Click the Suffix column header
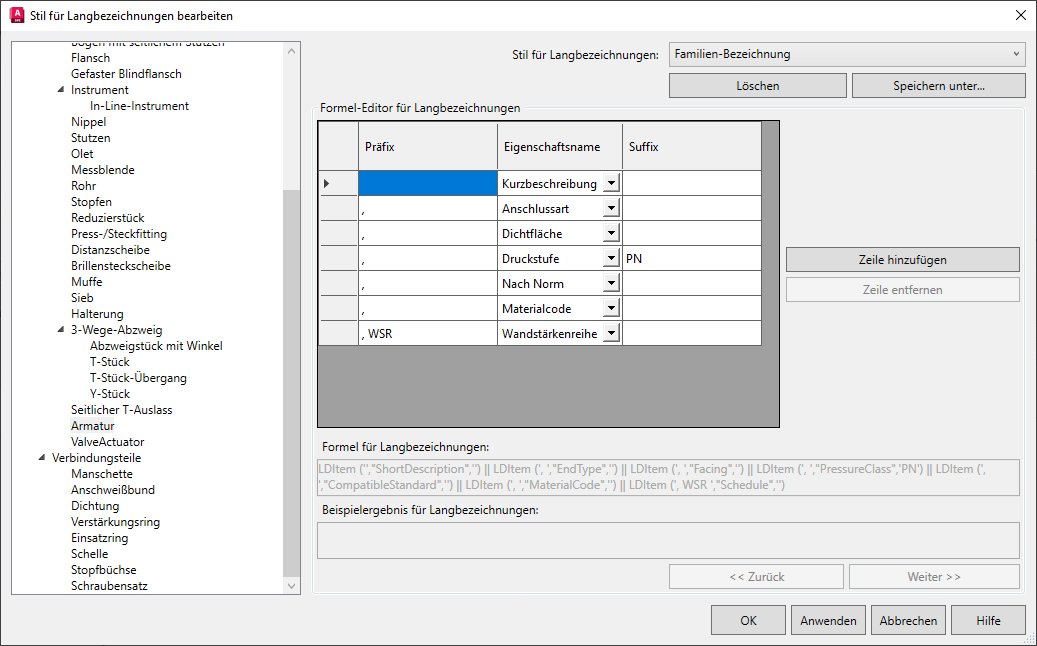Image resolution: width=1037 pixels, height=646 pixels. (x=692, y=146)
